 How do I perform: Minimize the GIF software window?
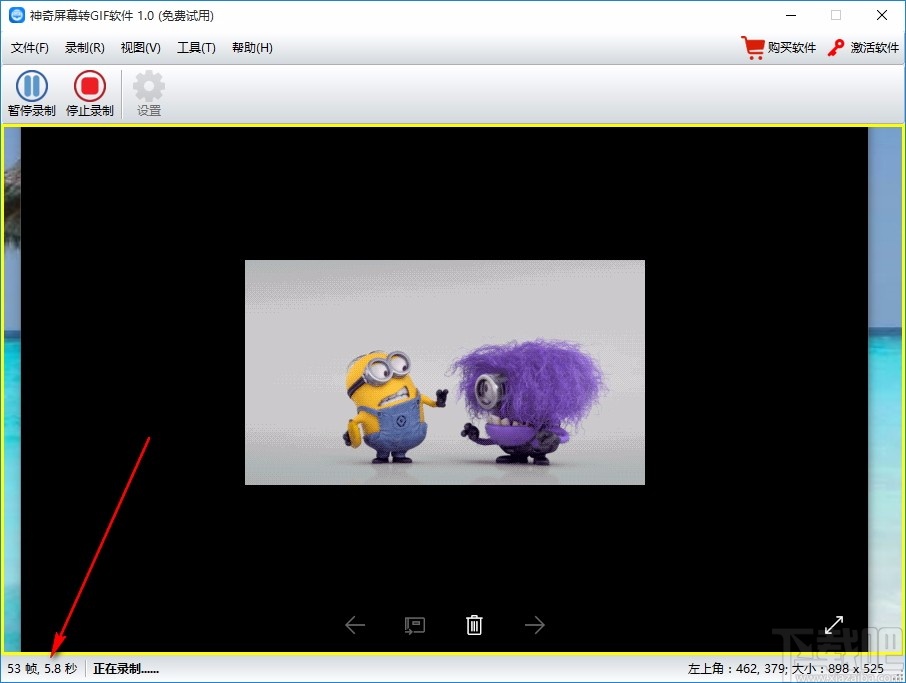791,16
